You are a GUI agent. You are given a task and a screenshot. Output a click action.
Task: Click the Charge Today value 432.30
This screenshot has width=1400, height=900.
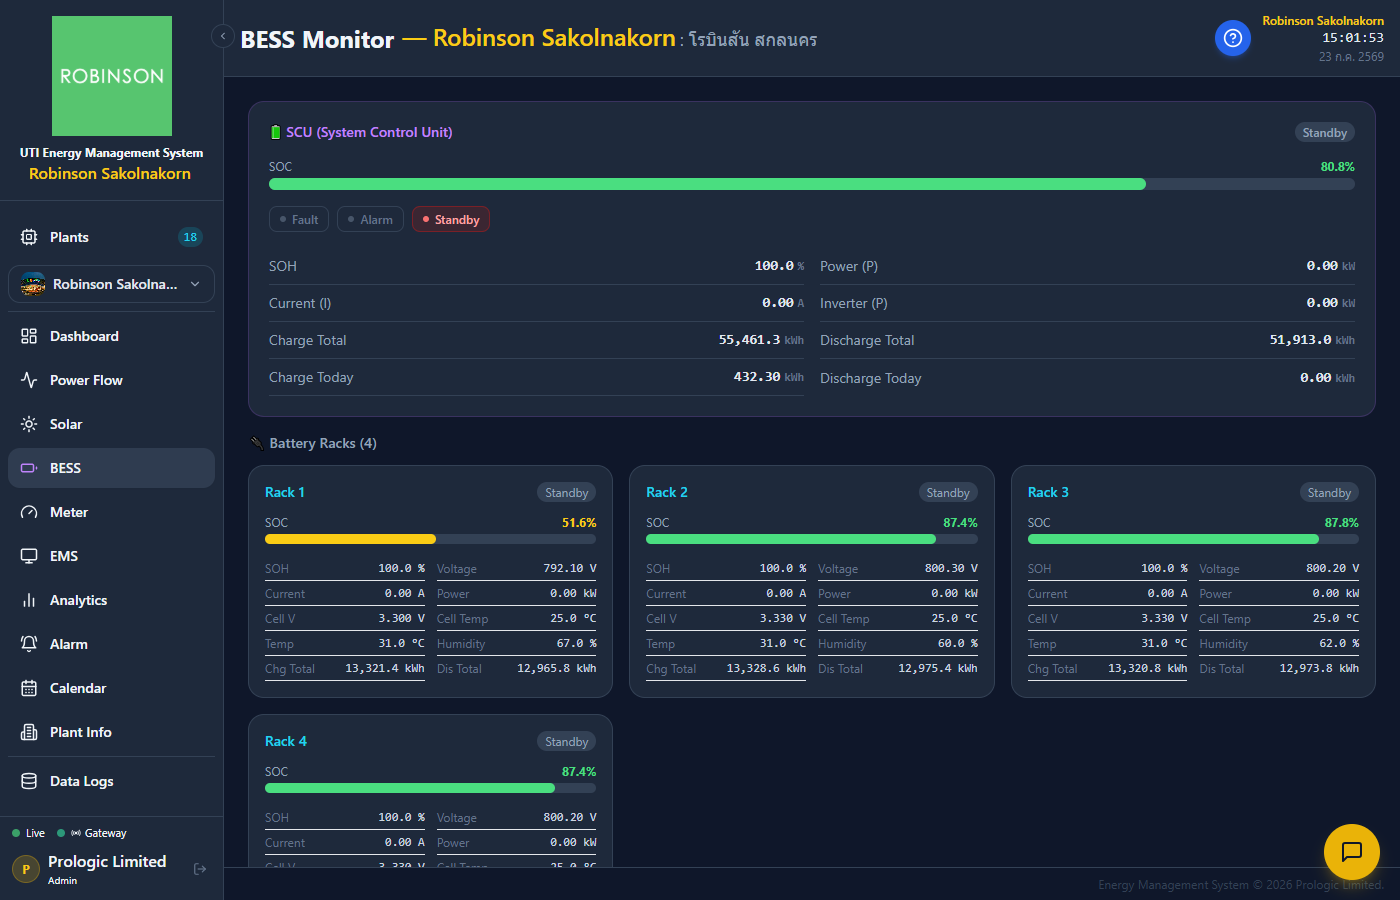(755, 377)
